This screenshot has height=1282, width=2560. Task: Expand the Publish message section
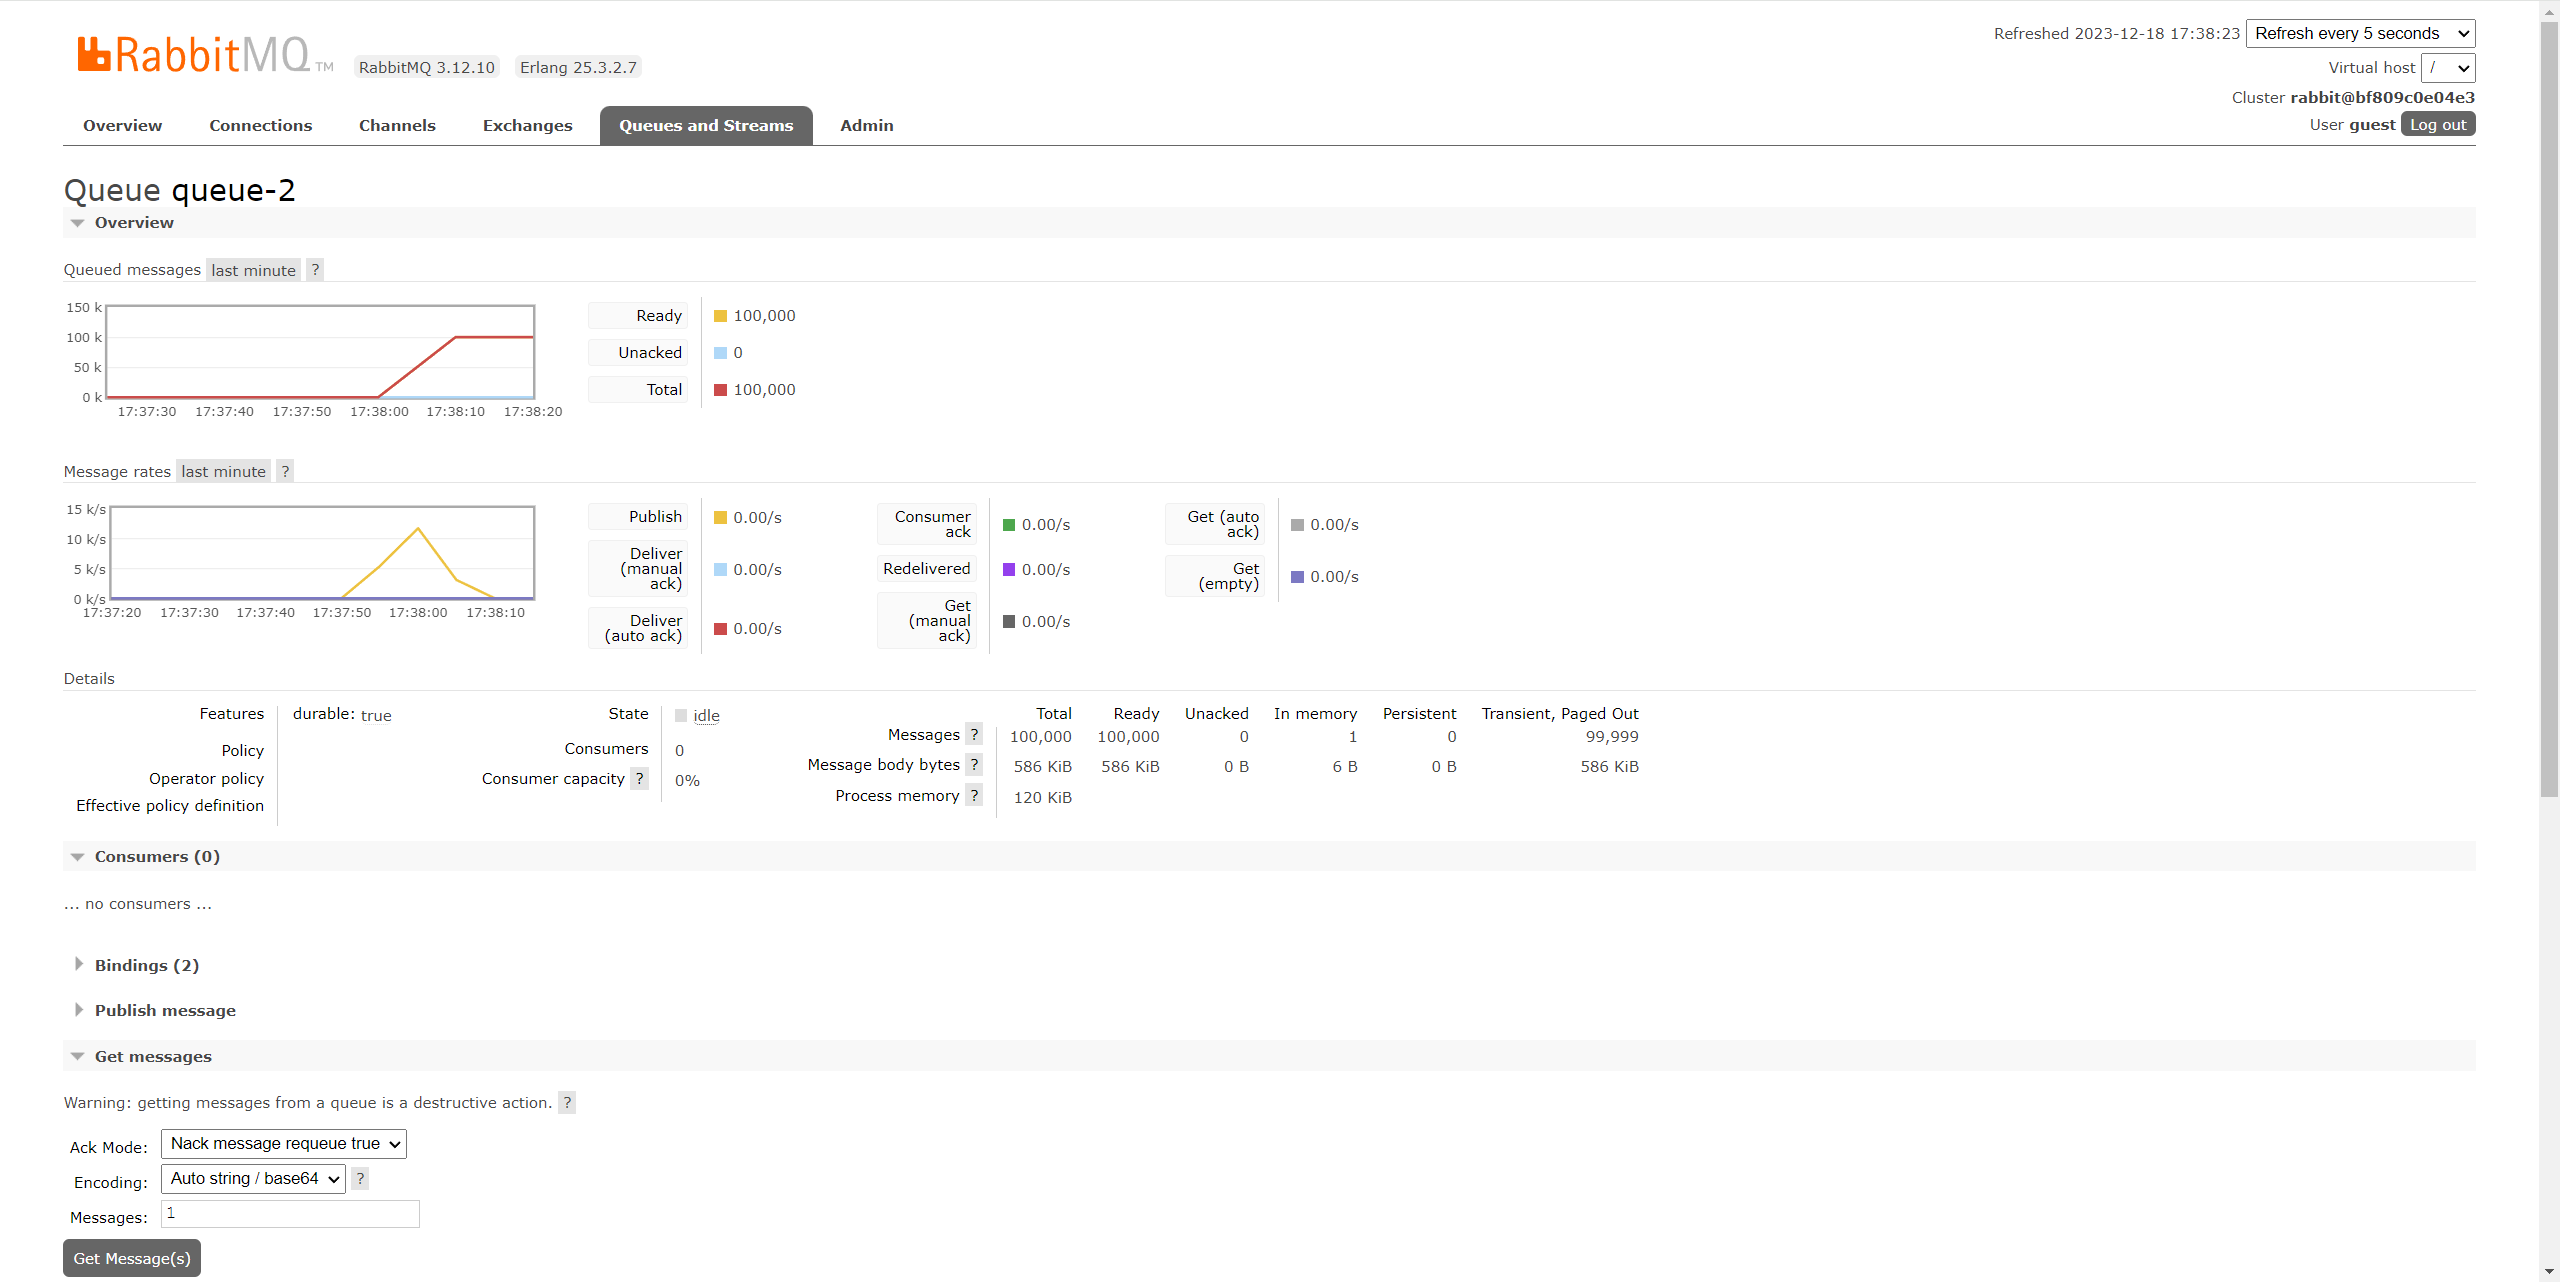click(x=165, y=1010)
